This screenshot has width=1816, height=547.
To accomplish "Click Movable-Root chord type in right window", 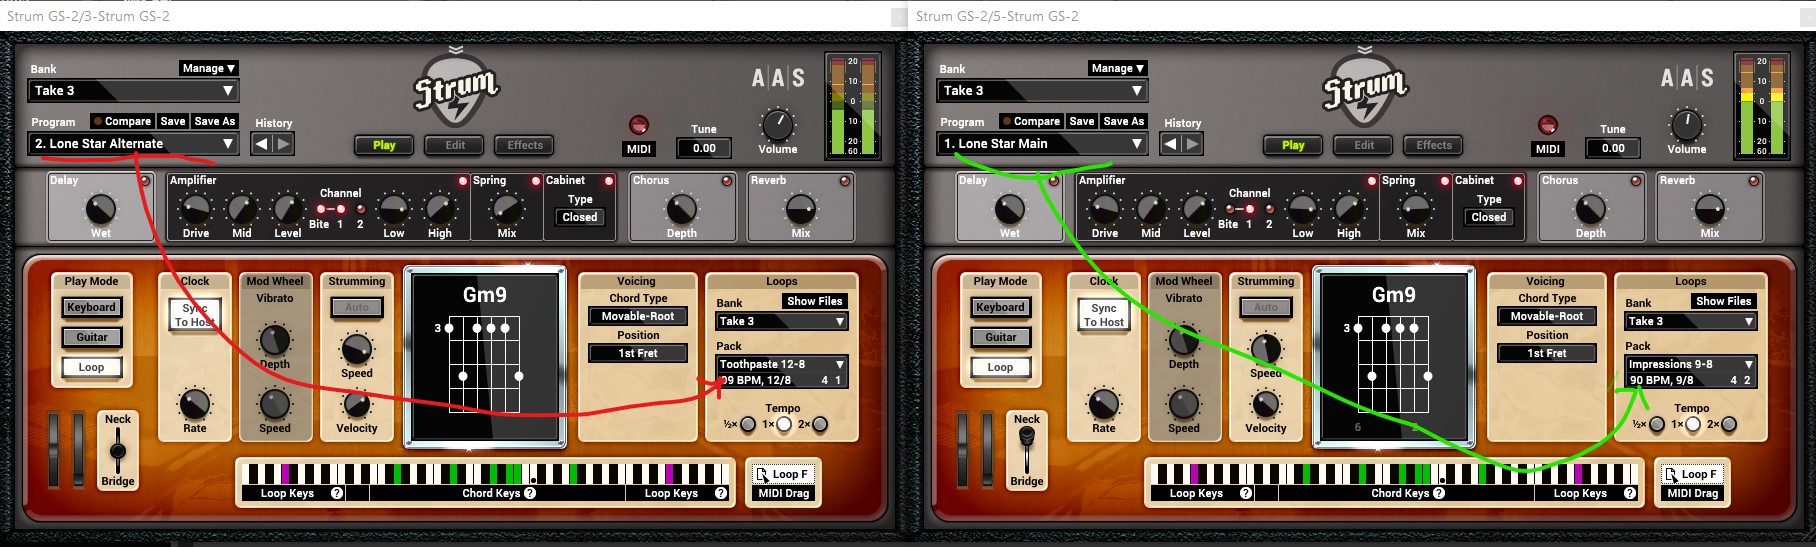I will (1546, 316).
